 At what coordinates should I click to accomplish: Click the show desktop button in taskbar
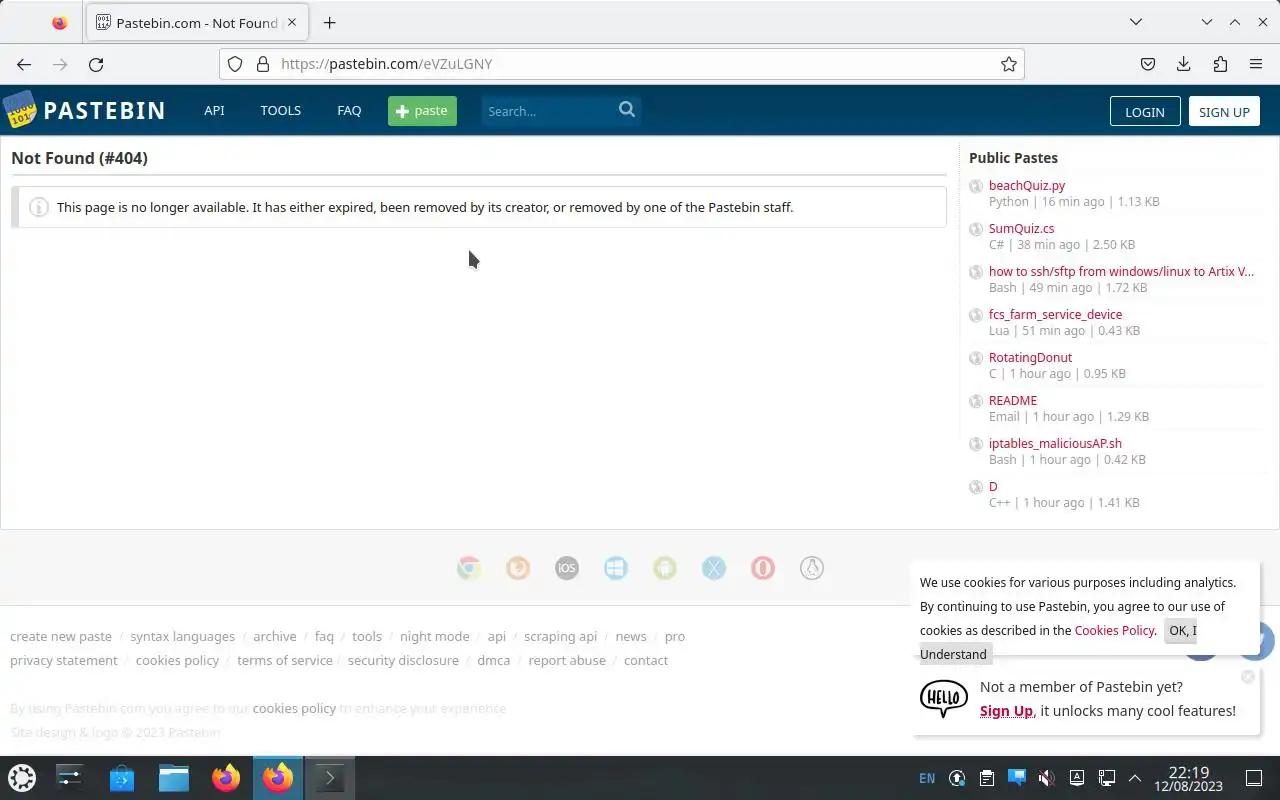pos(1254,778)
